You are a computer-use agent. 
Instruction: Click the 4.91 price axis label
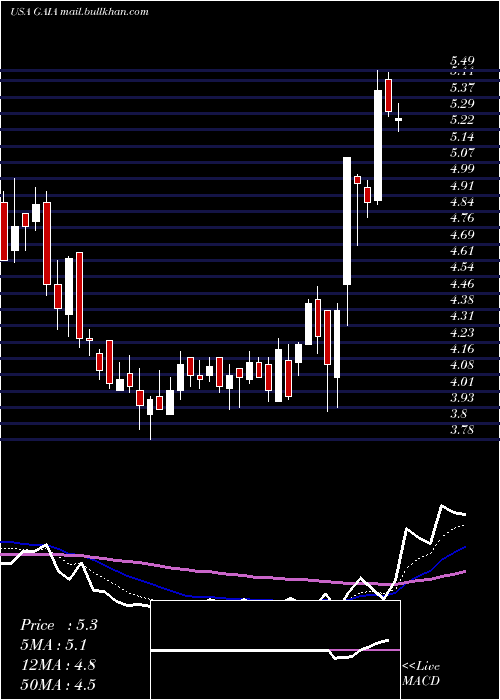tap(462, 186)
